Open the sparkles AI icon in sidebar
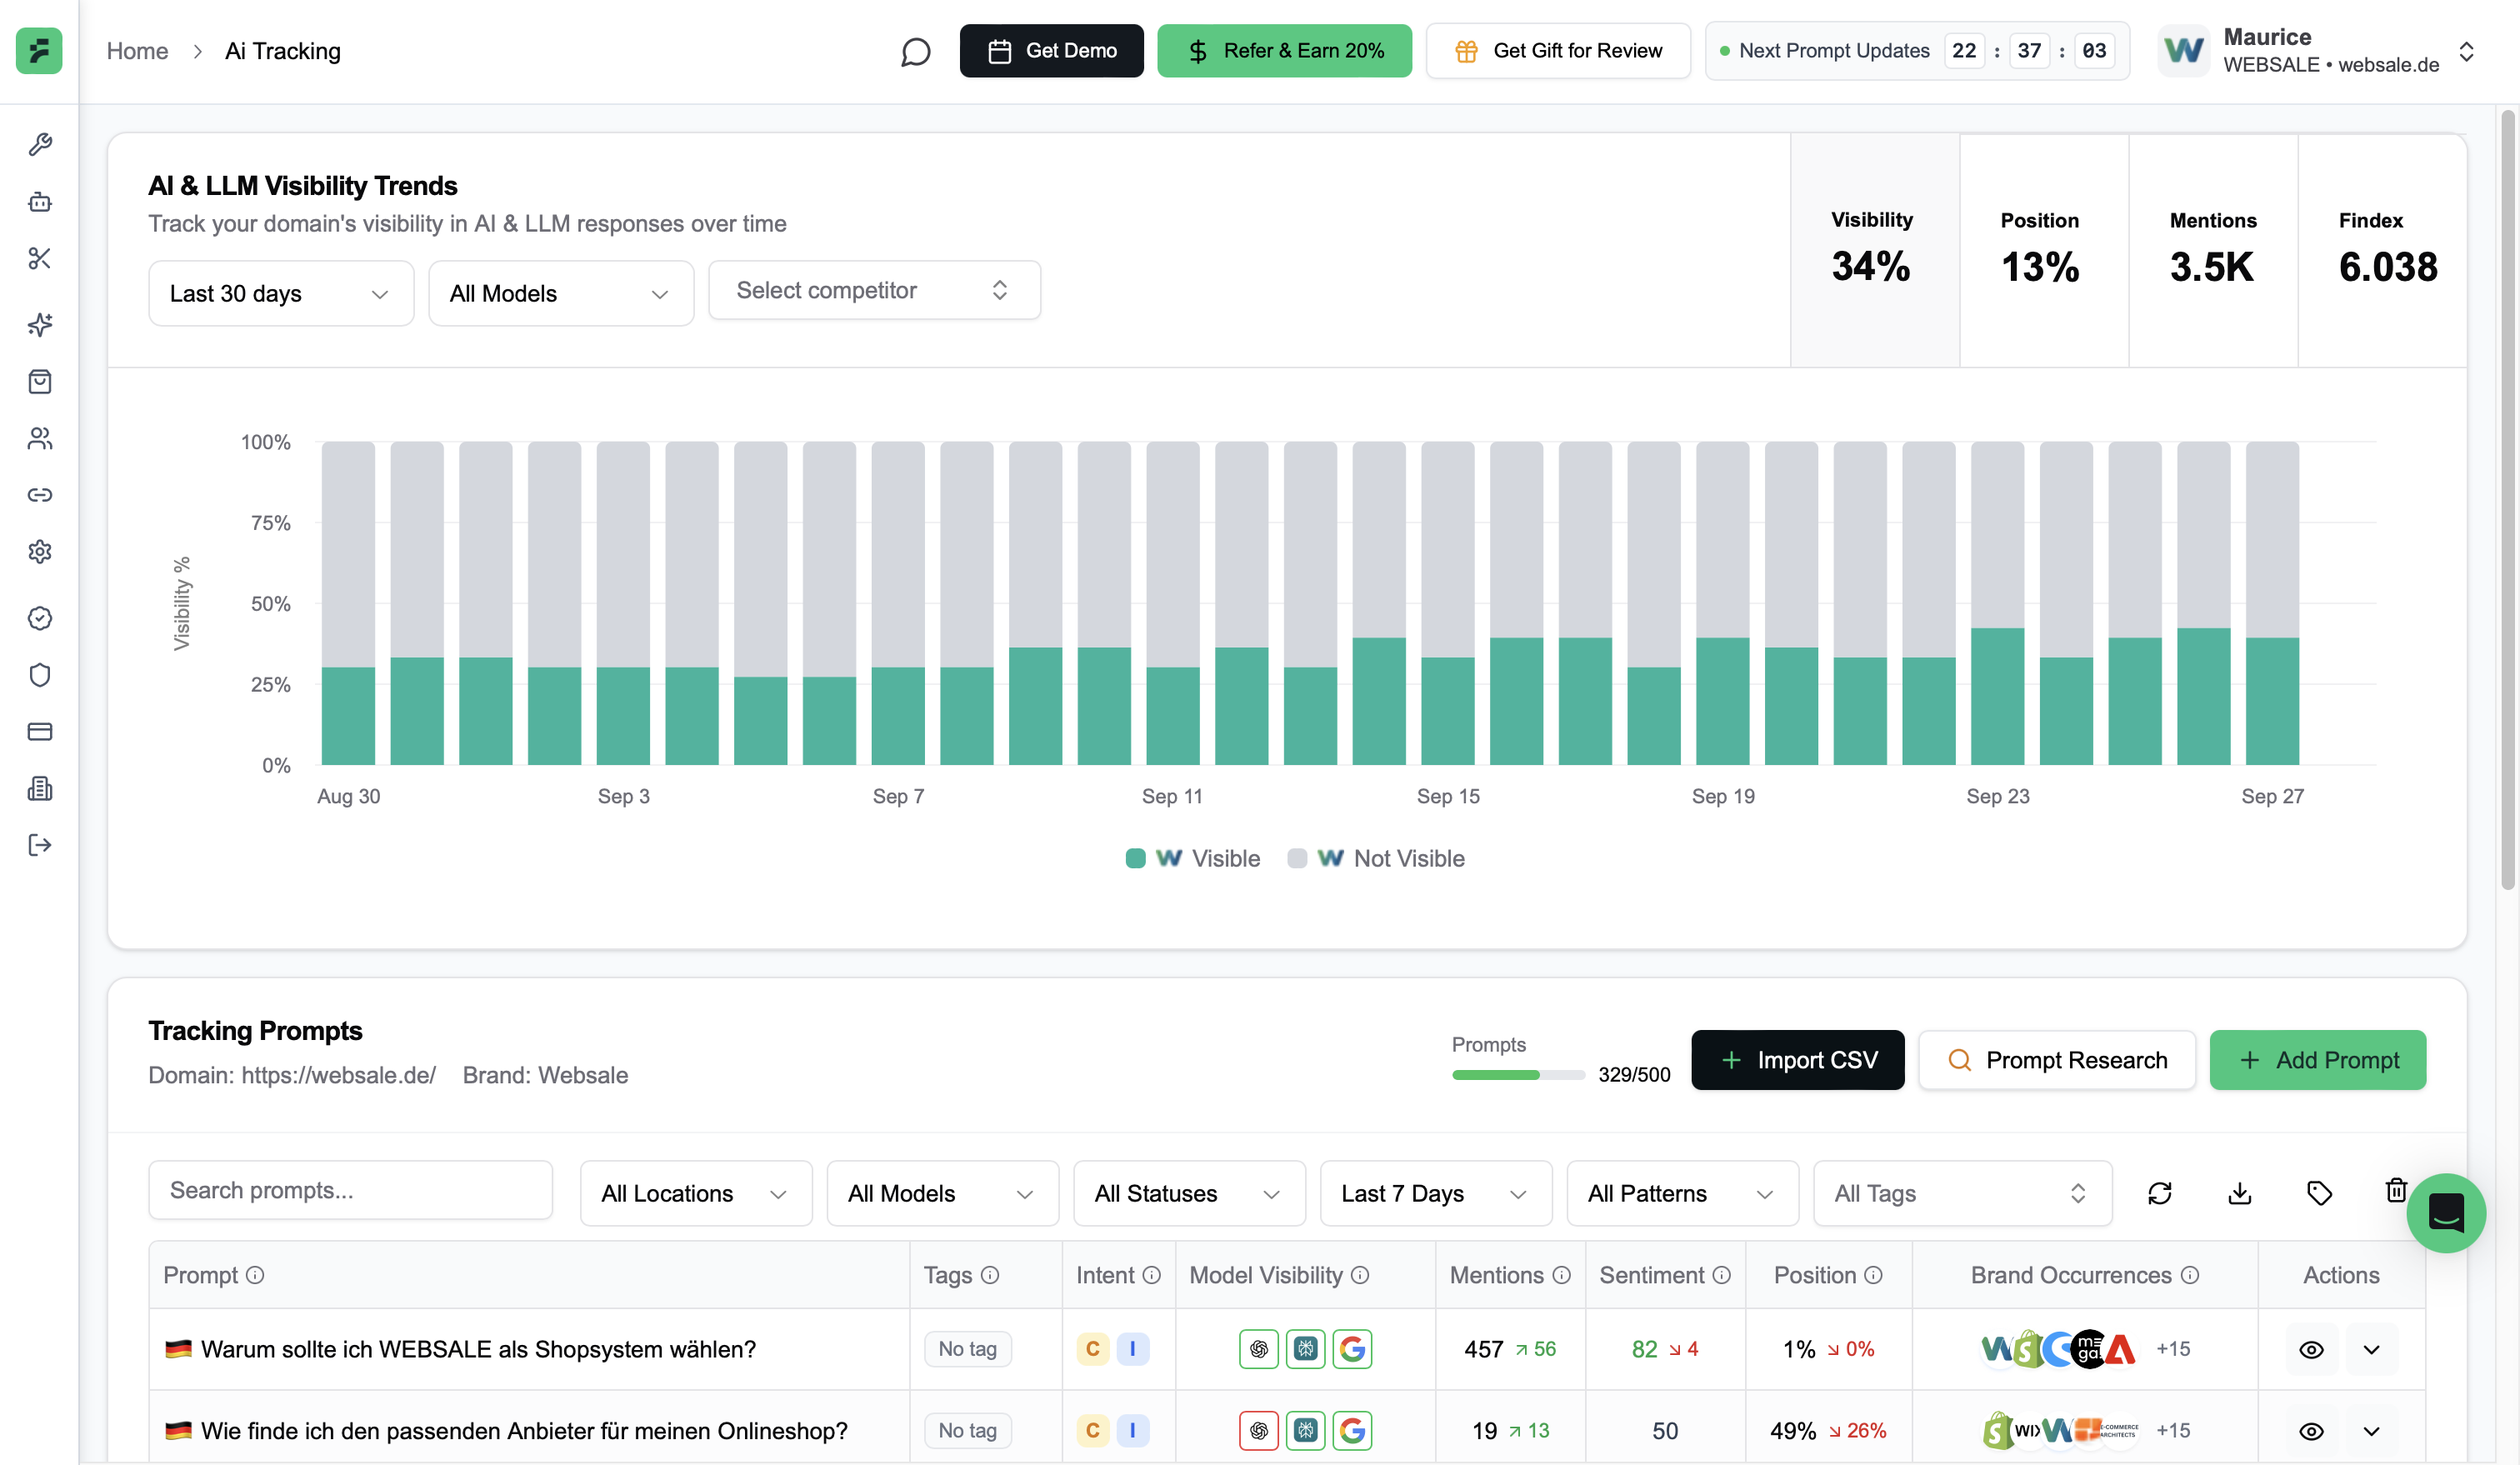 click(x=40, y=324)
